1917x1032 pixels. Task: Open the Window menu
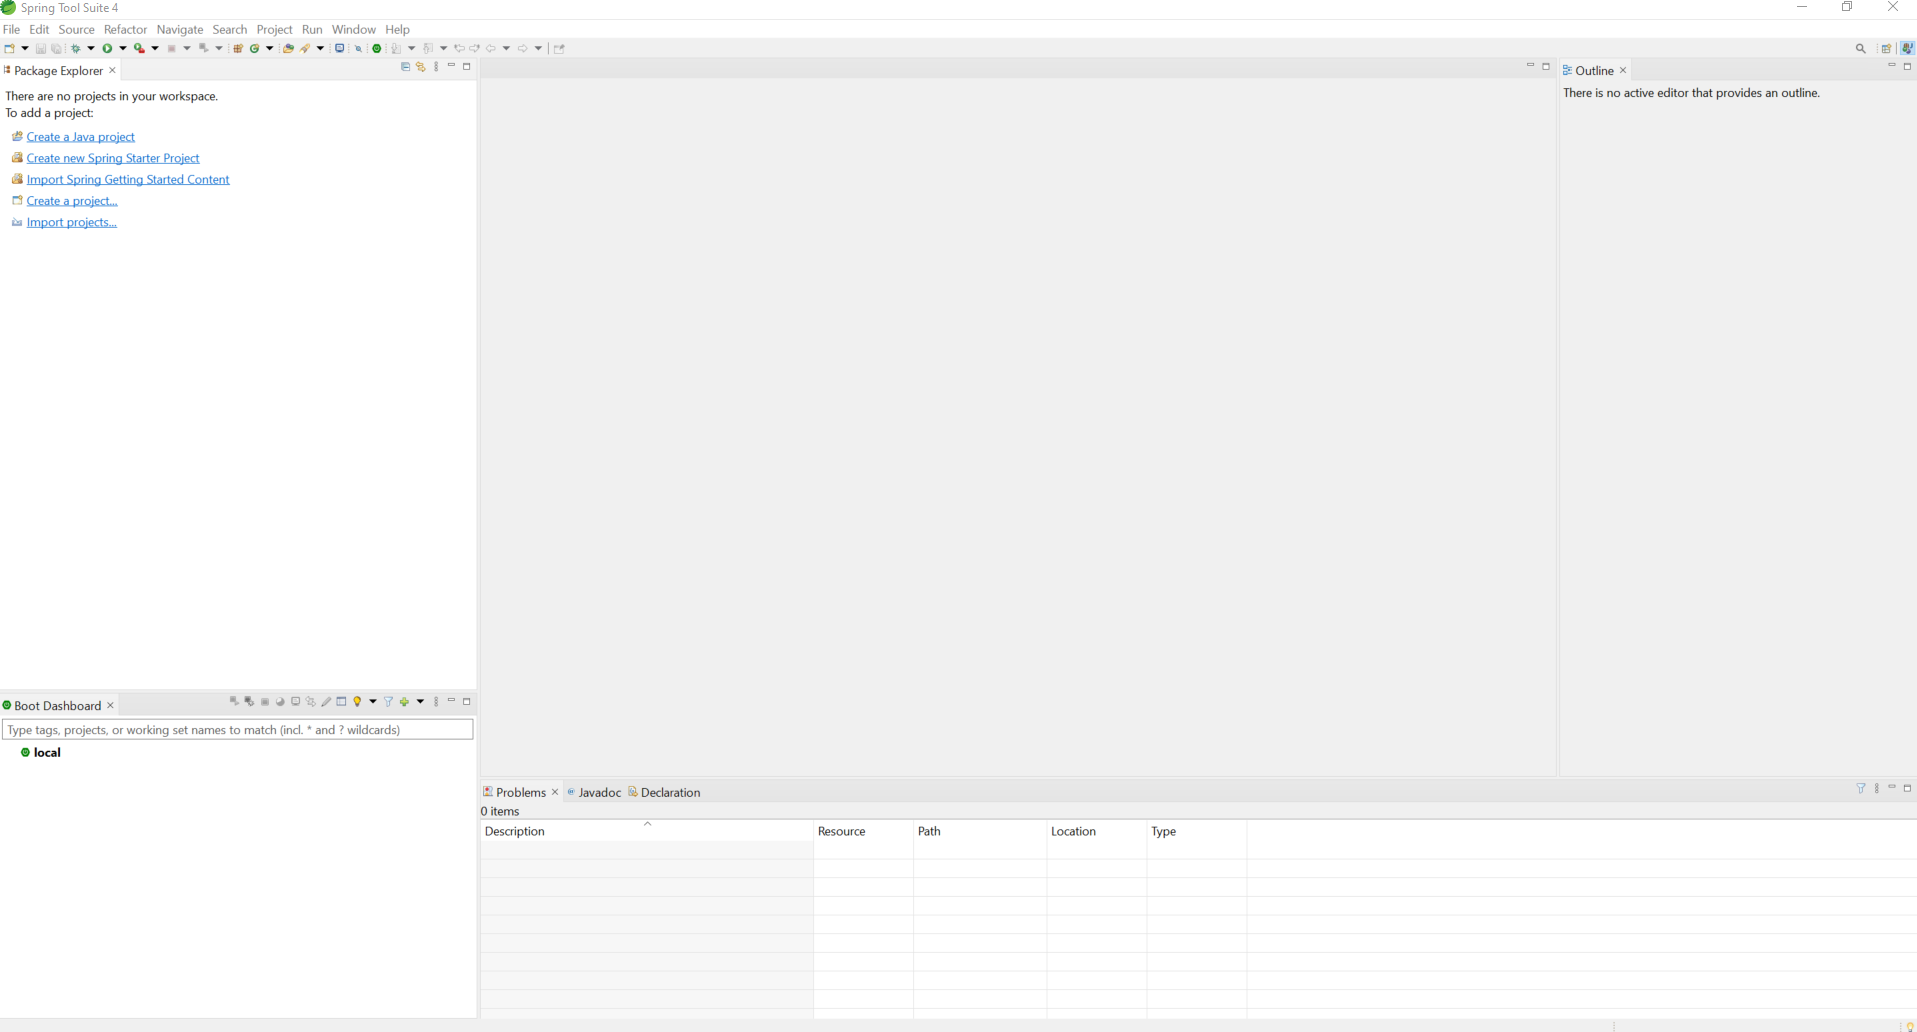tap(354, 29)
